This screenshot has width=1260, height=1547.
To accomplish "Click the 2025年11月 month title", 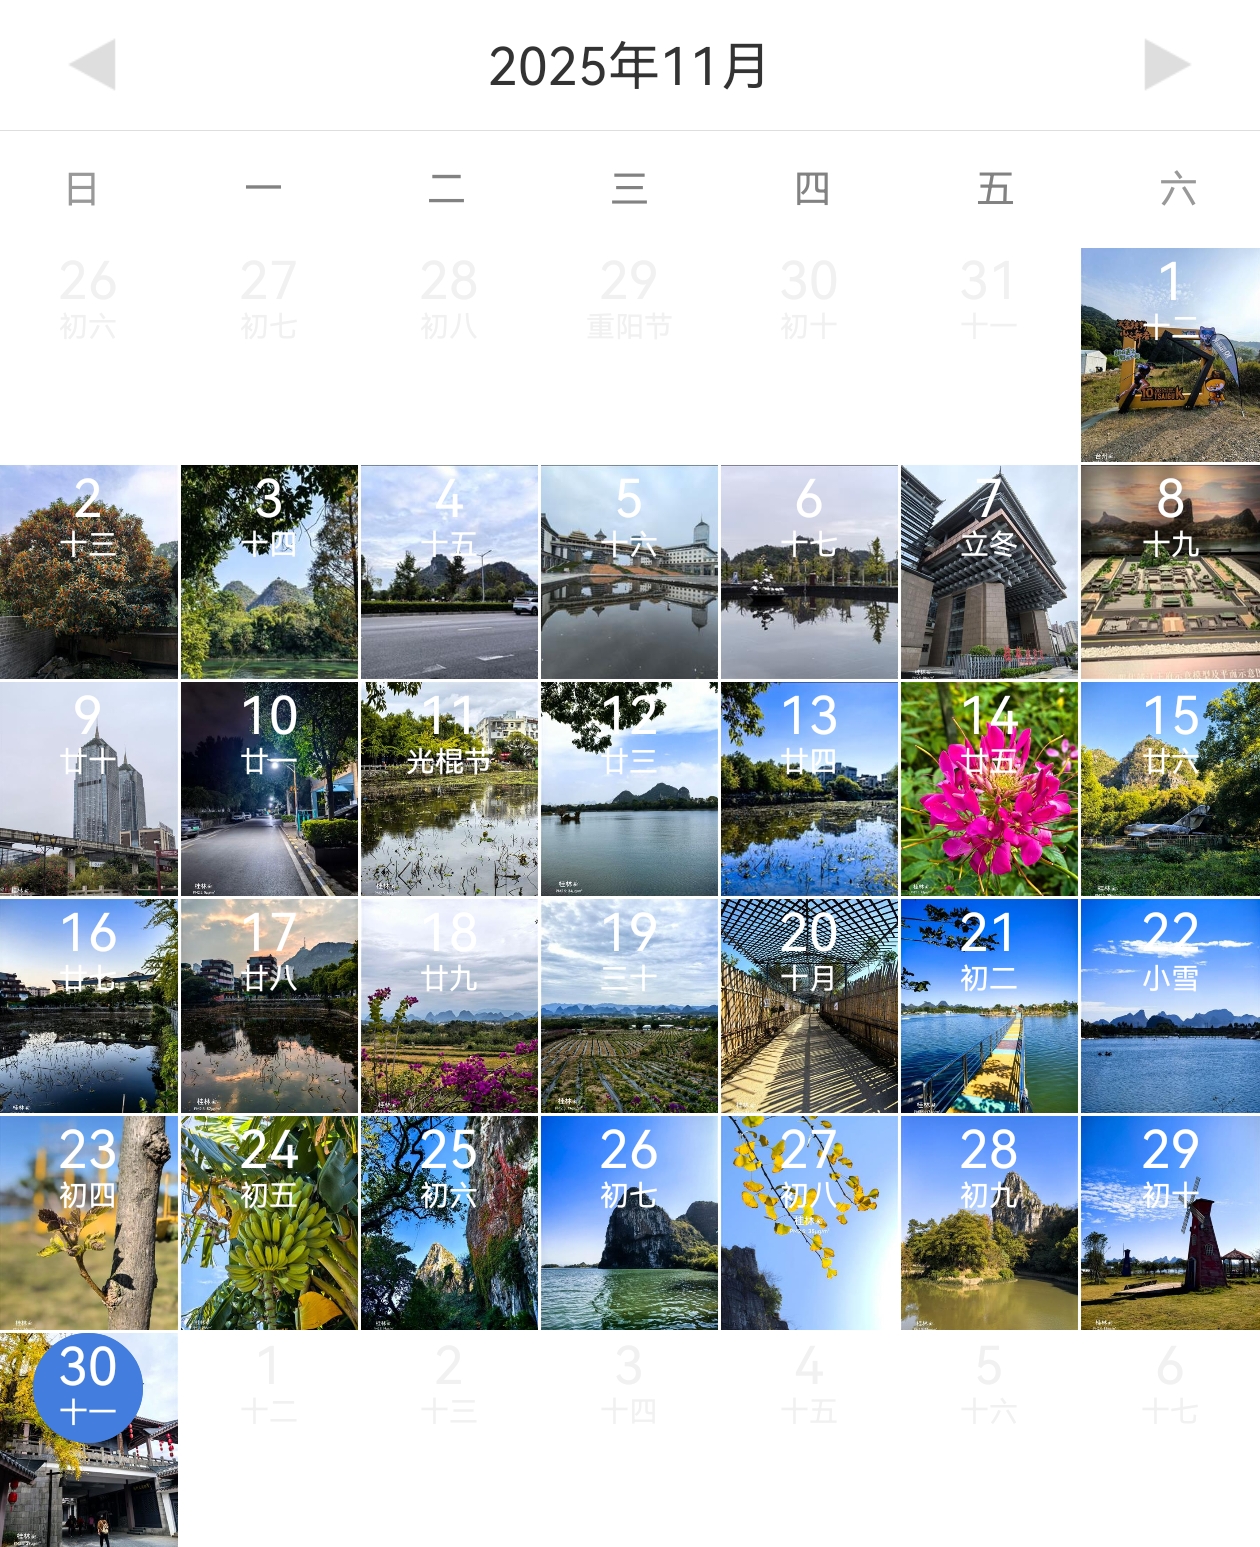I will tap(628, 66).
